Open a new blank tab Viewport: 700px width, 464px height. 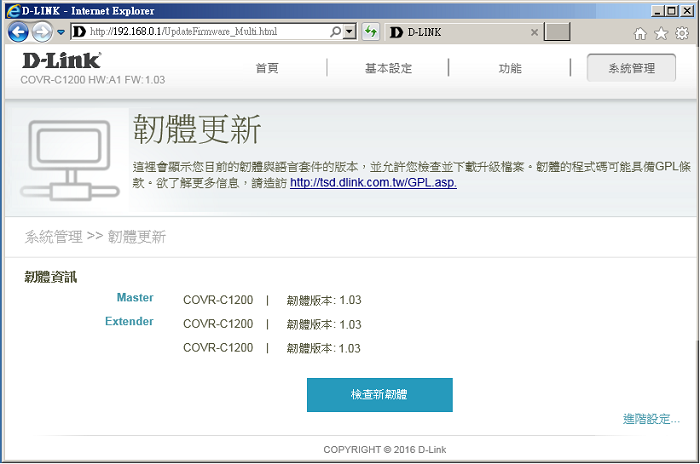(x=557, y=33)
